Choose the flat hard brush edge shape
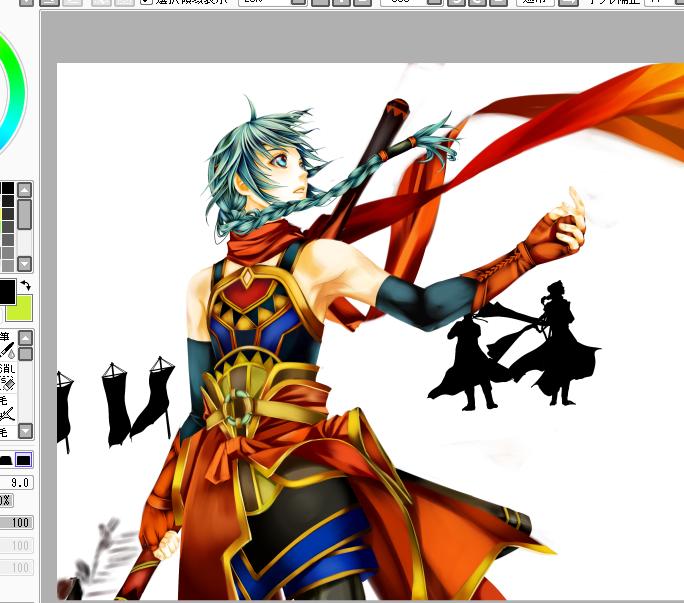The height and width of the screenshot is (603, 684). (x=24, y=459)
